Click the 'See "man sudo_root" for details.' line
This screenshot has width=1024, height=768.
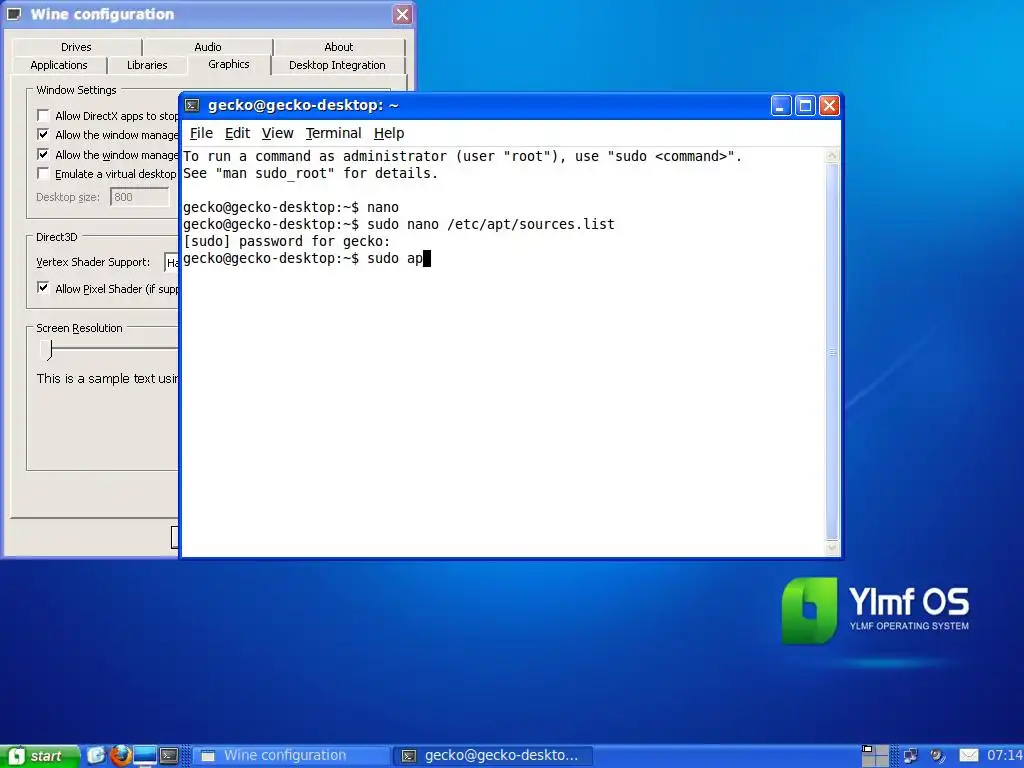[310, 173]
